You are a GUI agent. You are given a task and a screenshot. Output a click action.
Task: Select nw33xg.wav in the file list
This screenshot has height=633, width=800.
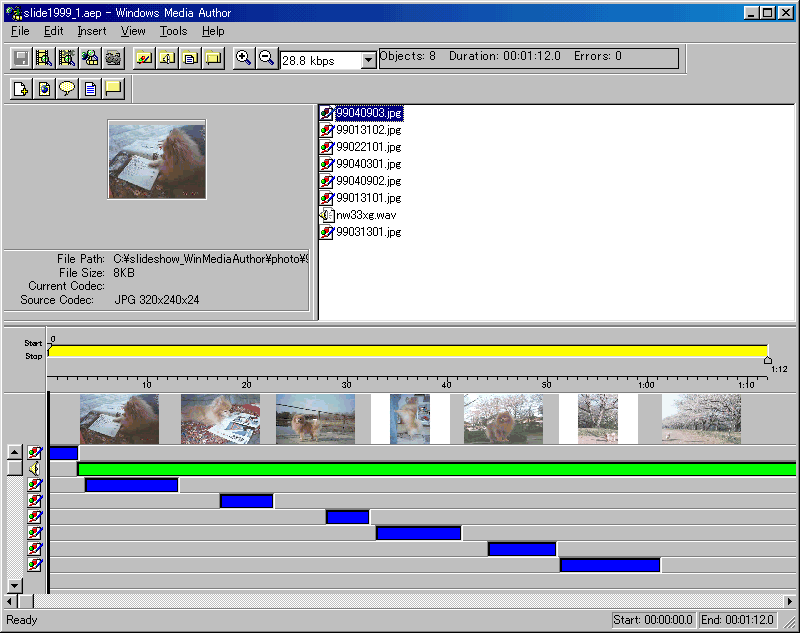point(365,215)
